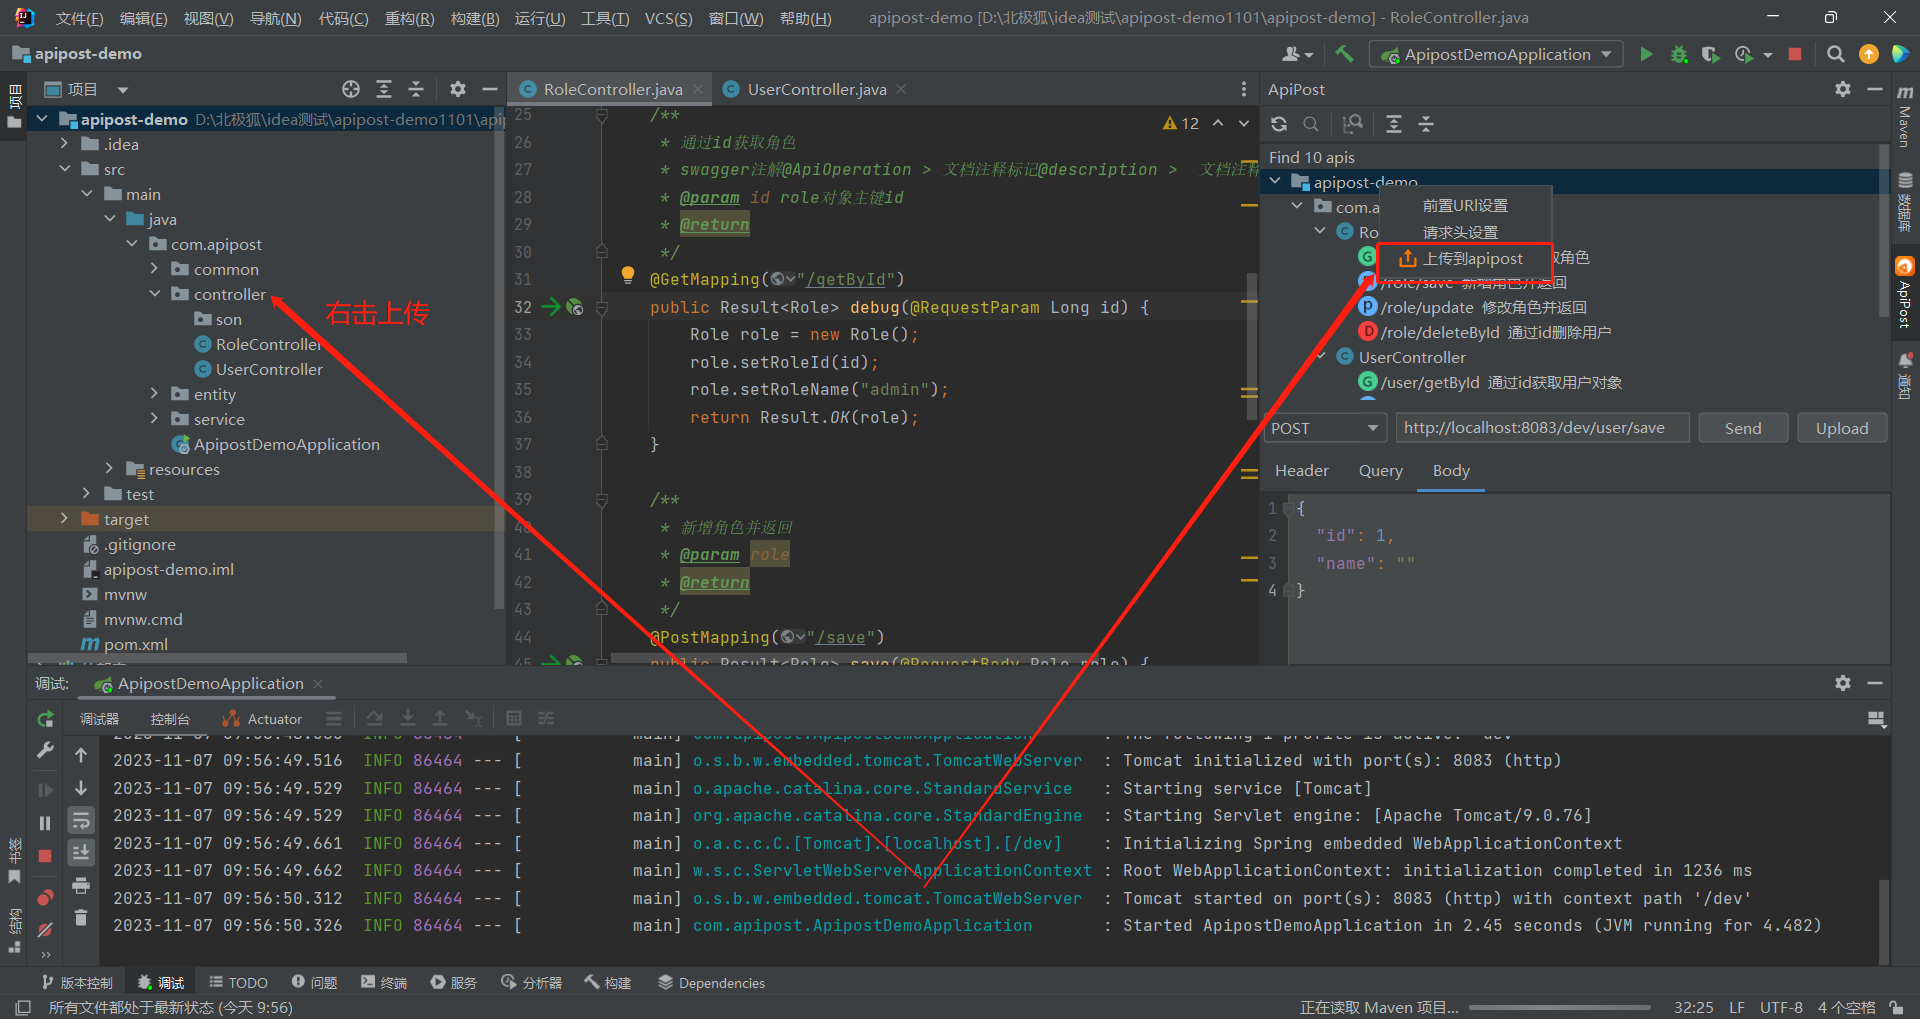
Task: Collapse all ApiPost tree nodes
Action: [1427, 124]
